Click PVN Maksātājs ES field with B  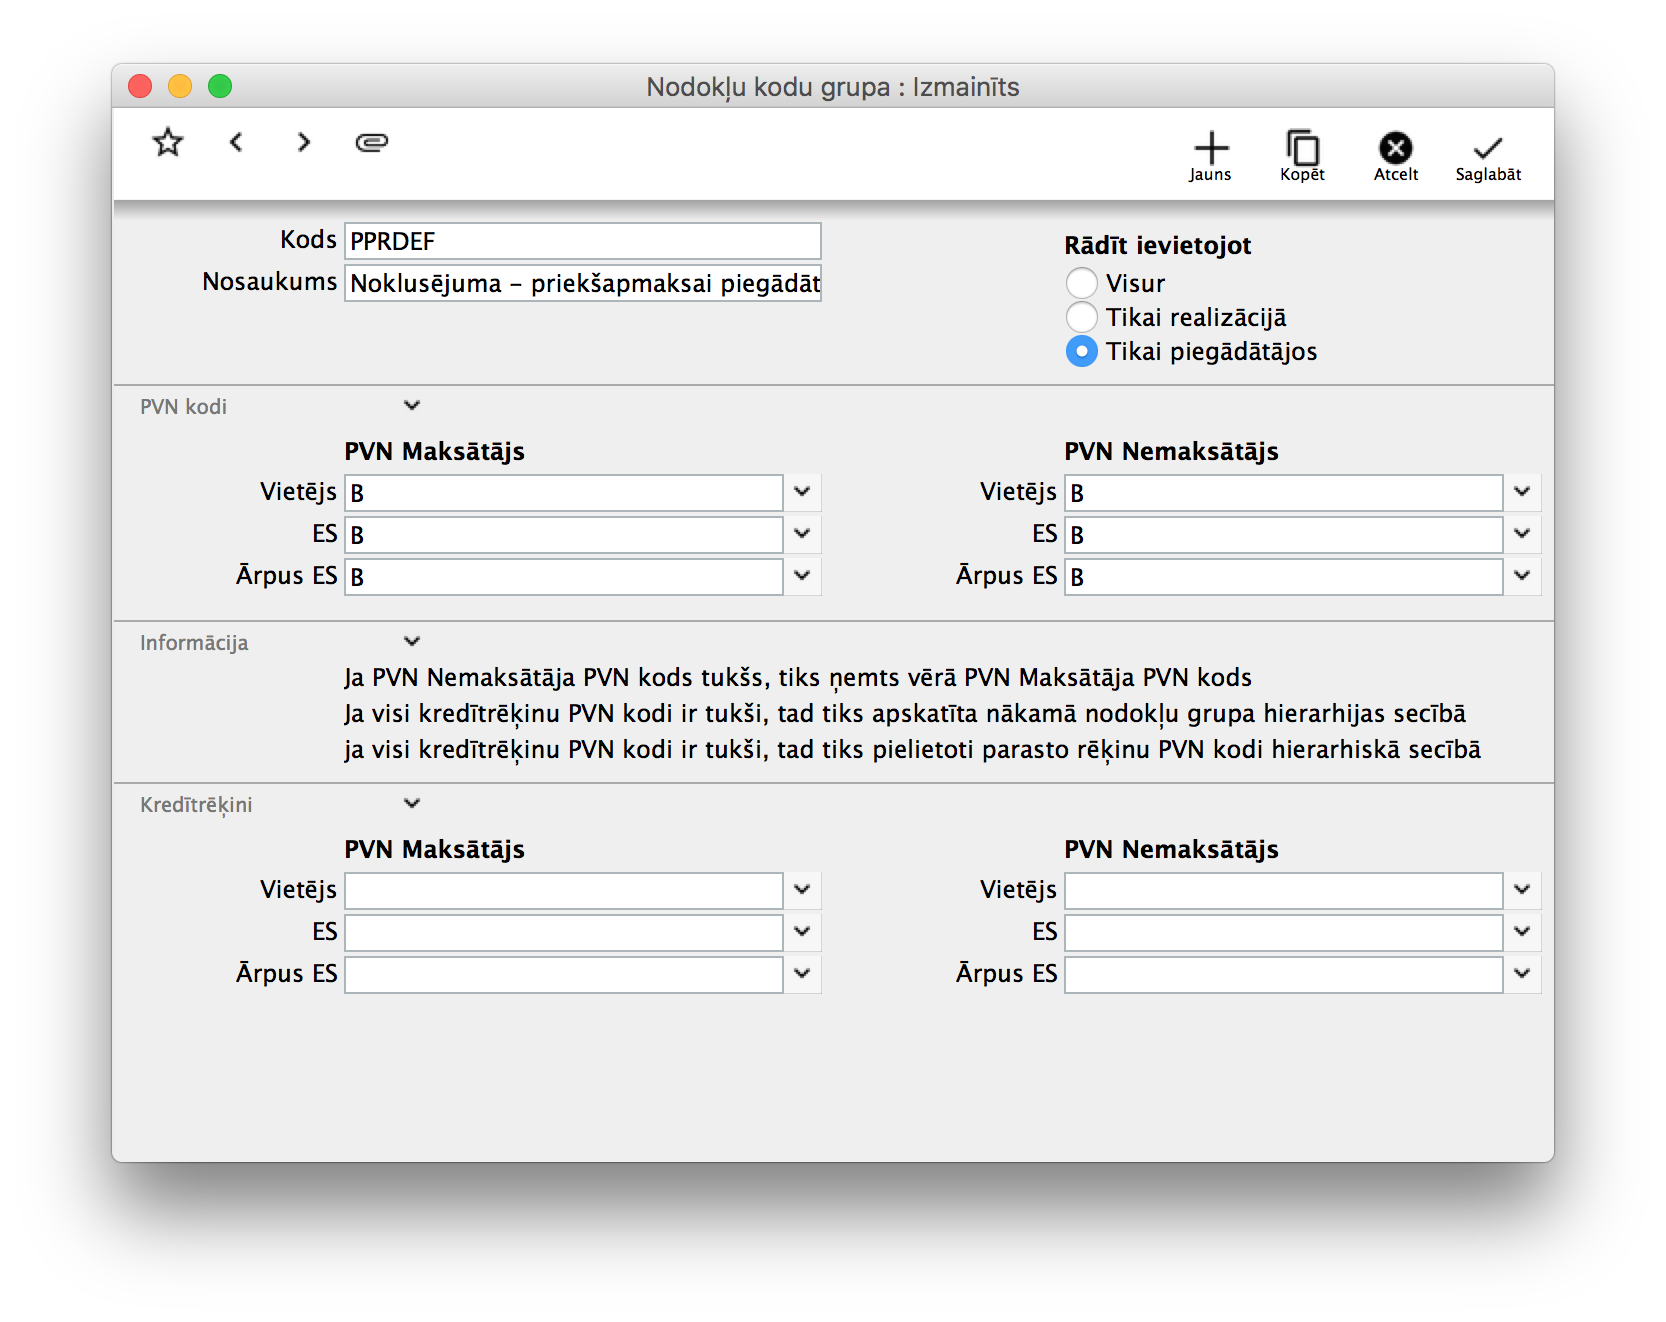(564, 535)
